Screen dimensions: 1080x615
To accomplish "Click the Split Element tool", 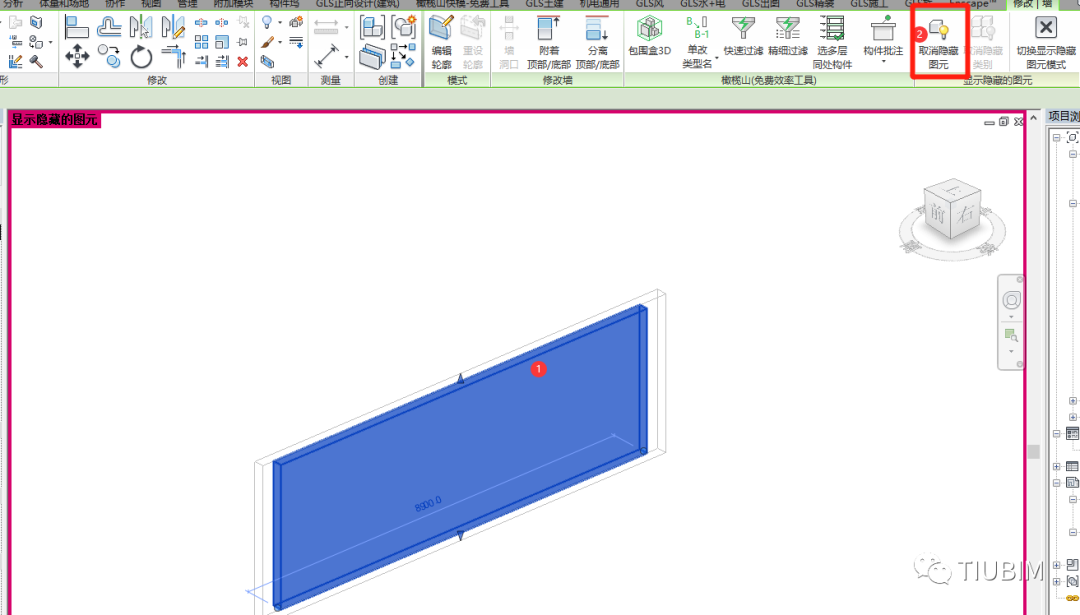I will coord(201,23).
